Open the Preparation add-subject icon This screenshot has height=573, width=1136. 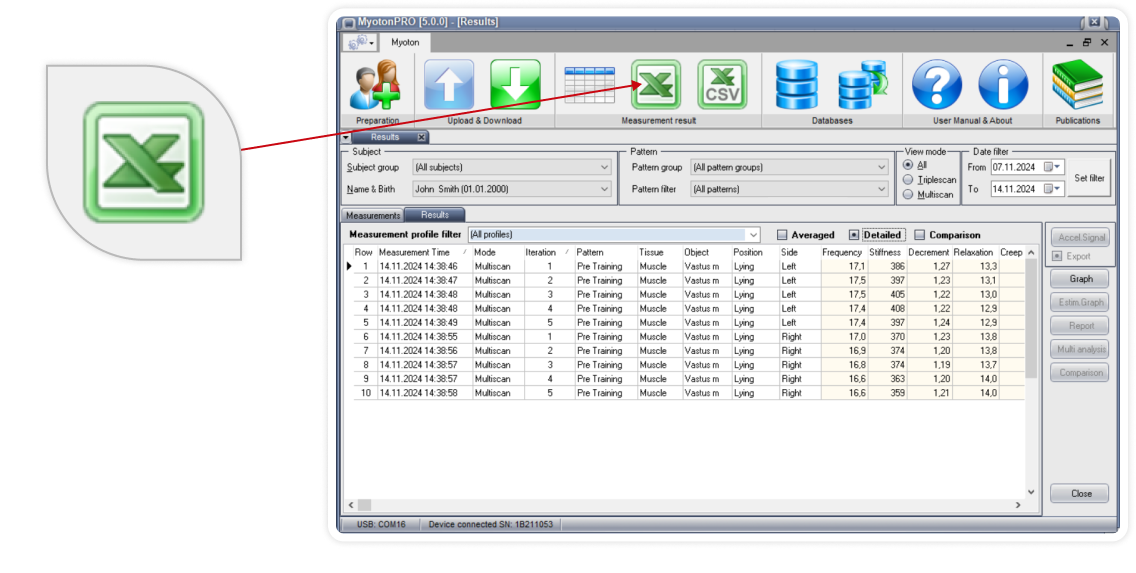(x=377, y=85)
